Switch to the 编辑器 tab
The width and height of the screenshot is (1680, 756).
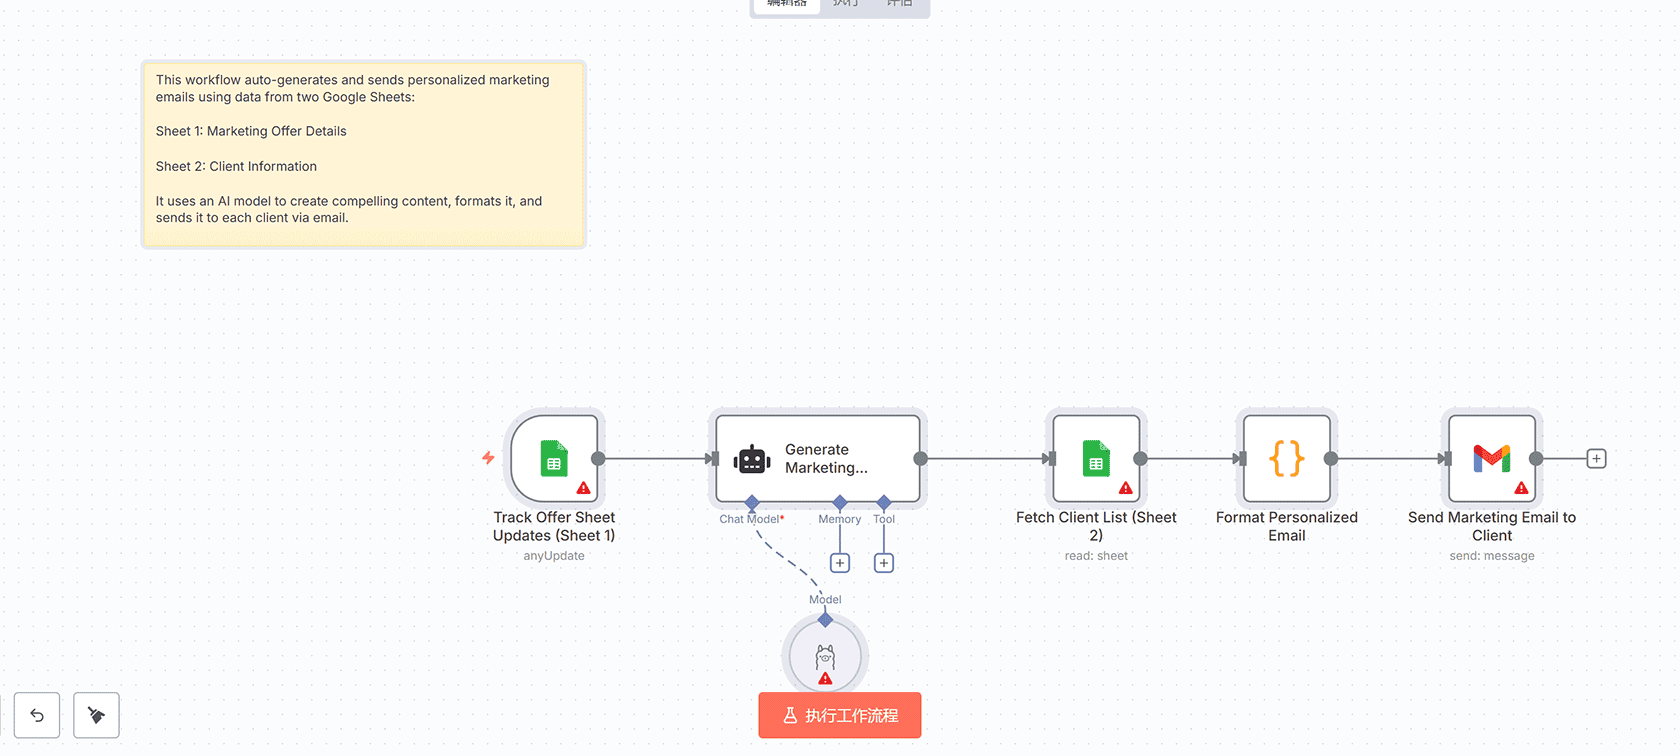tap(787, 4)
